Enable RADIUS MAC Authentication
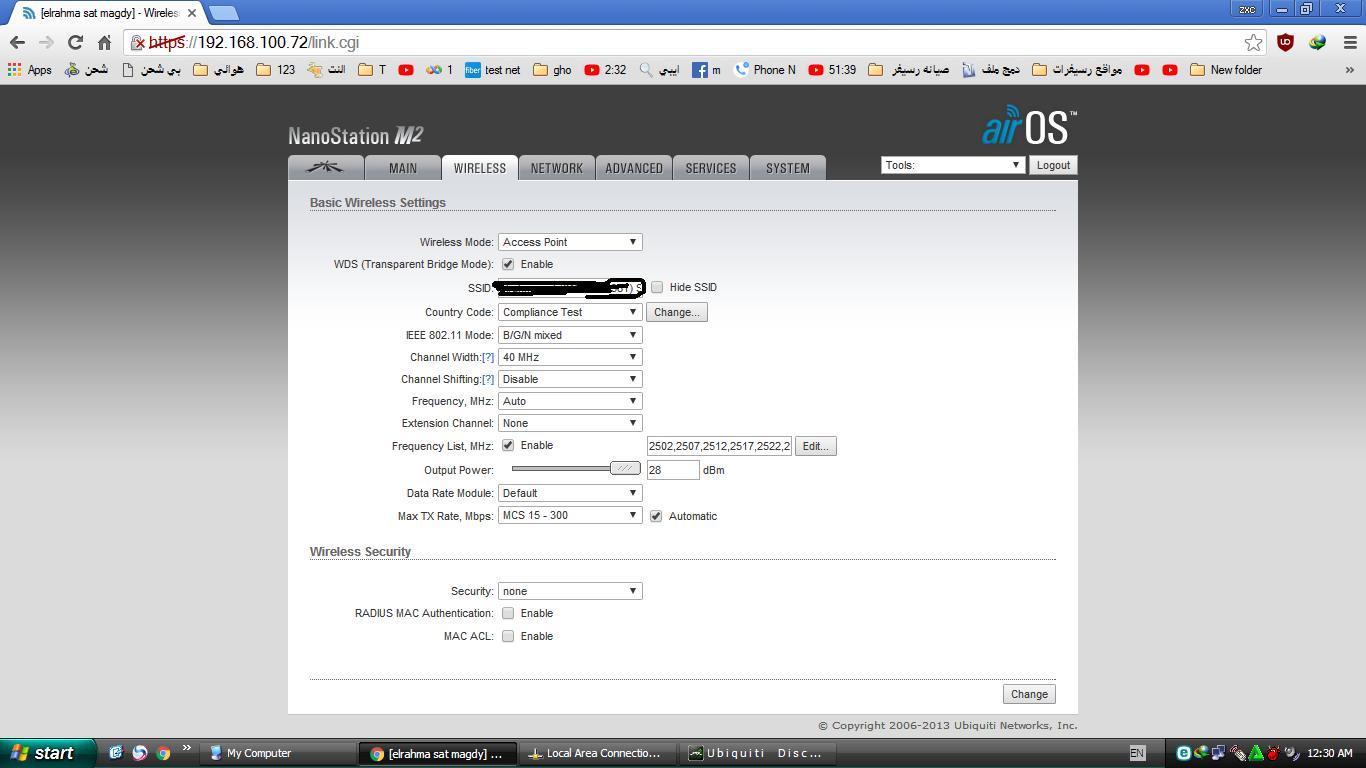 point(508,613)
